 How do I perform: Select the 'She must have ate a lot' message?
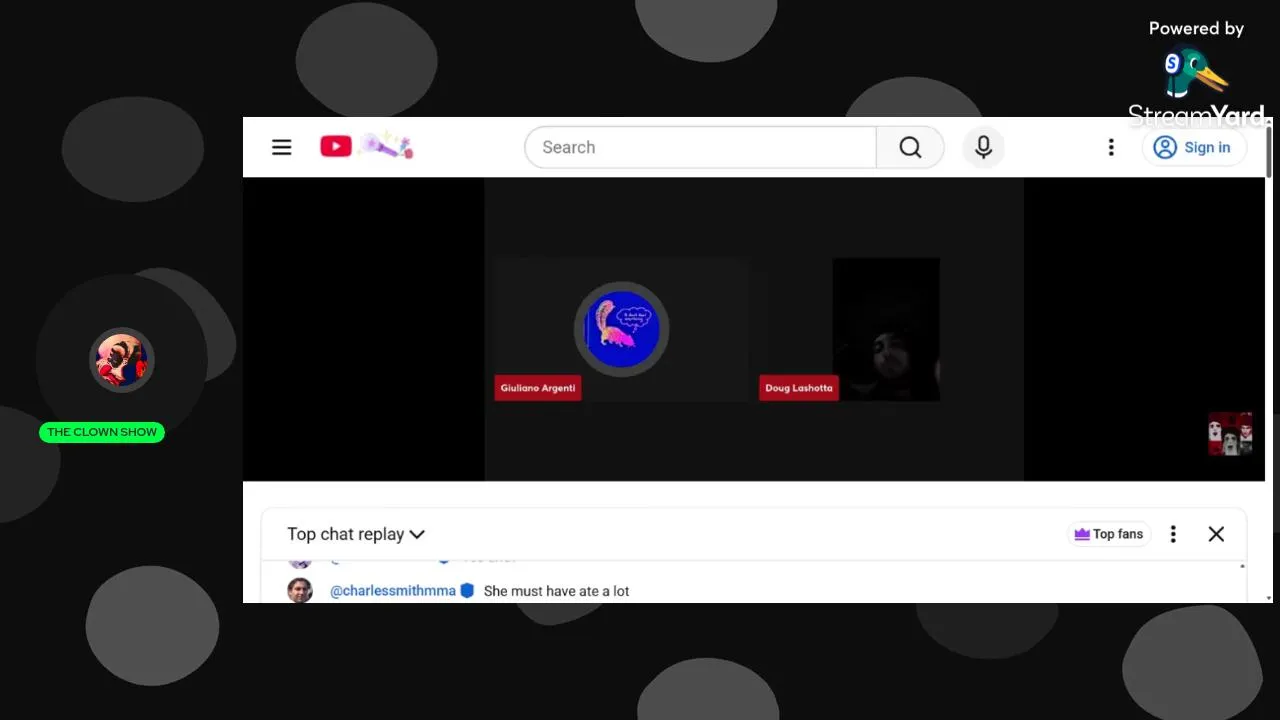pyautogui.click(x=556, y=591)
